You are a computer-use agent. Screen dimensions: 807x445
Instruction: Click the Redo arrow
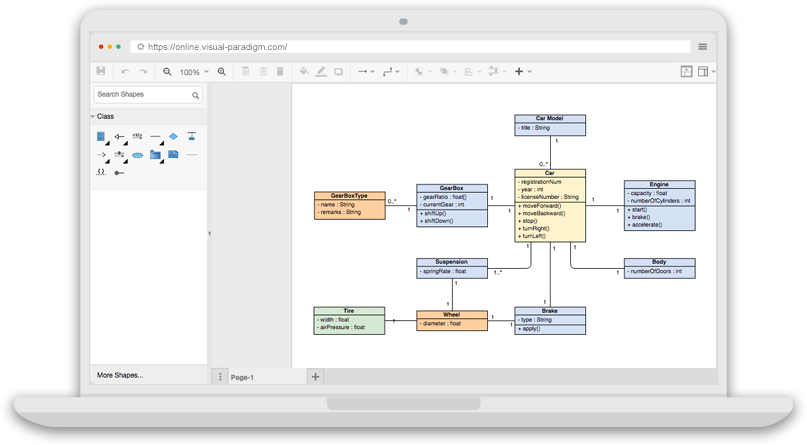point(143,72)
